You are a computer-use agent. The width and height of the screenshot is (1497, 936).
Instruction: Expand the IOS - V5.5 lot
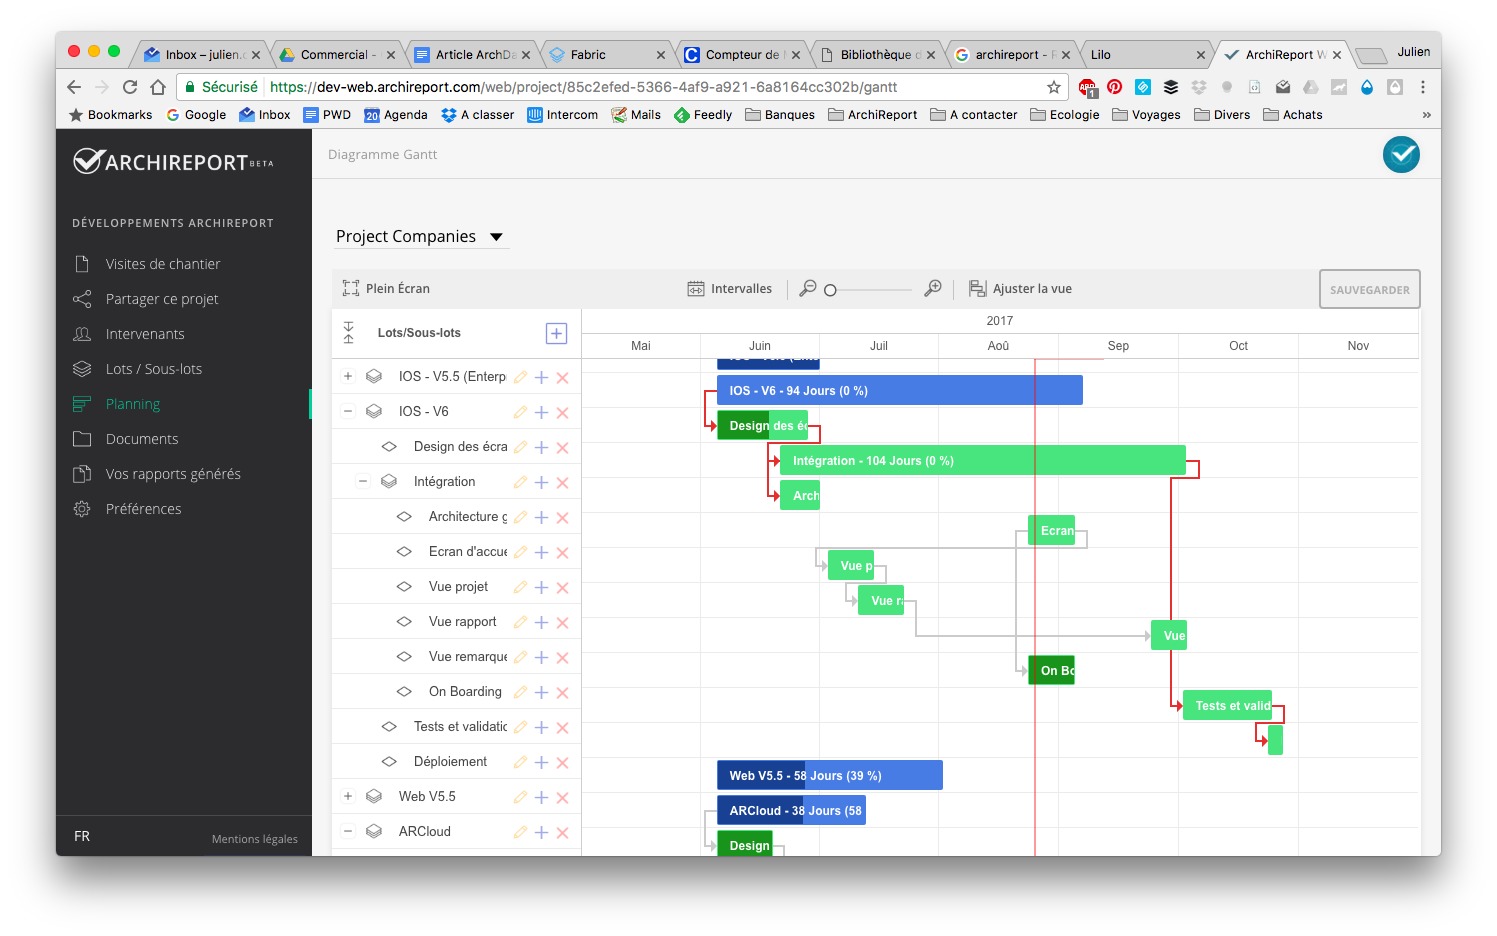click(348, 376)
